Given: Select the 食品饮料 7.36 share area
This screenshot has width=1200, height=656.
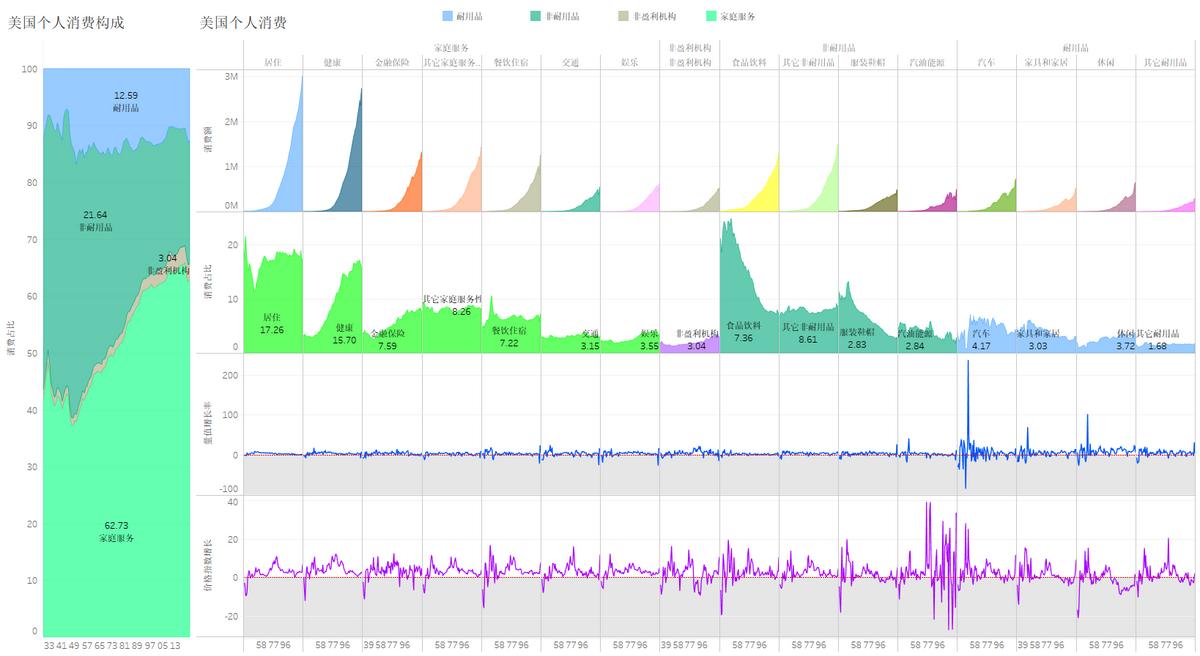Looking at the screenshot, I should coord(745,331).
